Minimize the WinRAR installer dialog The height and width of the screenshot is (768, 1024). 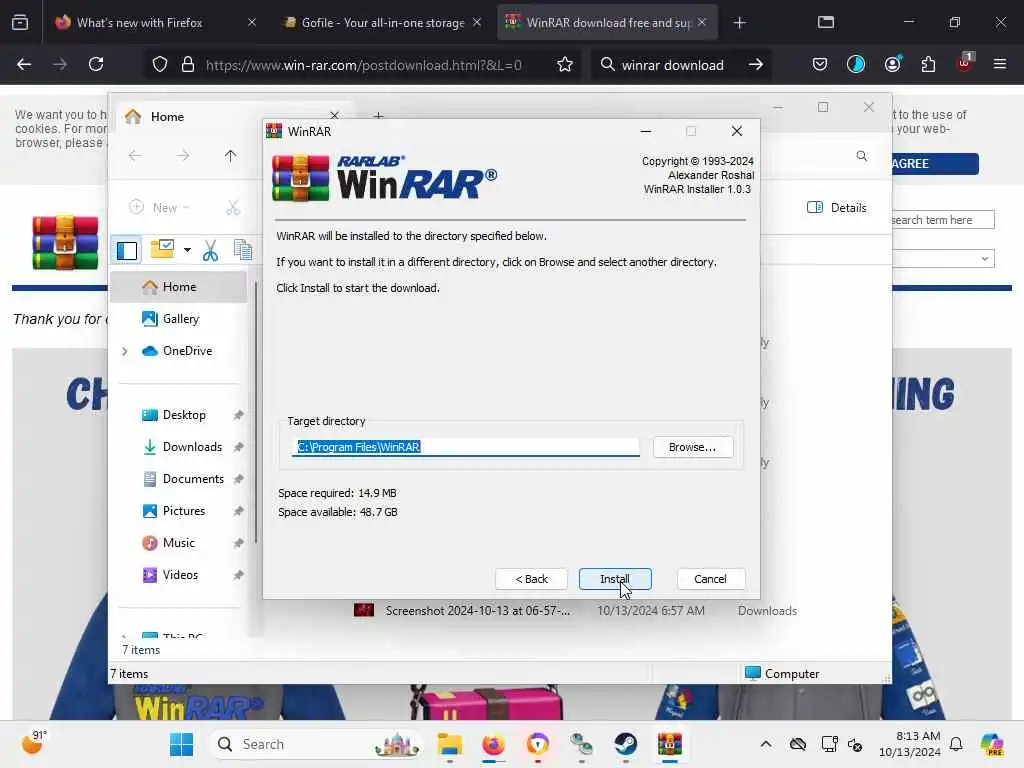pos(645,131)
